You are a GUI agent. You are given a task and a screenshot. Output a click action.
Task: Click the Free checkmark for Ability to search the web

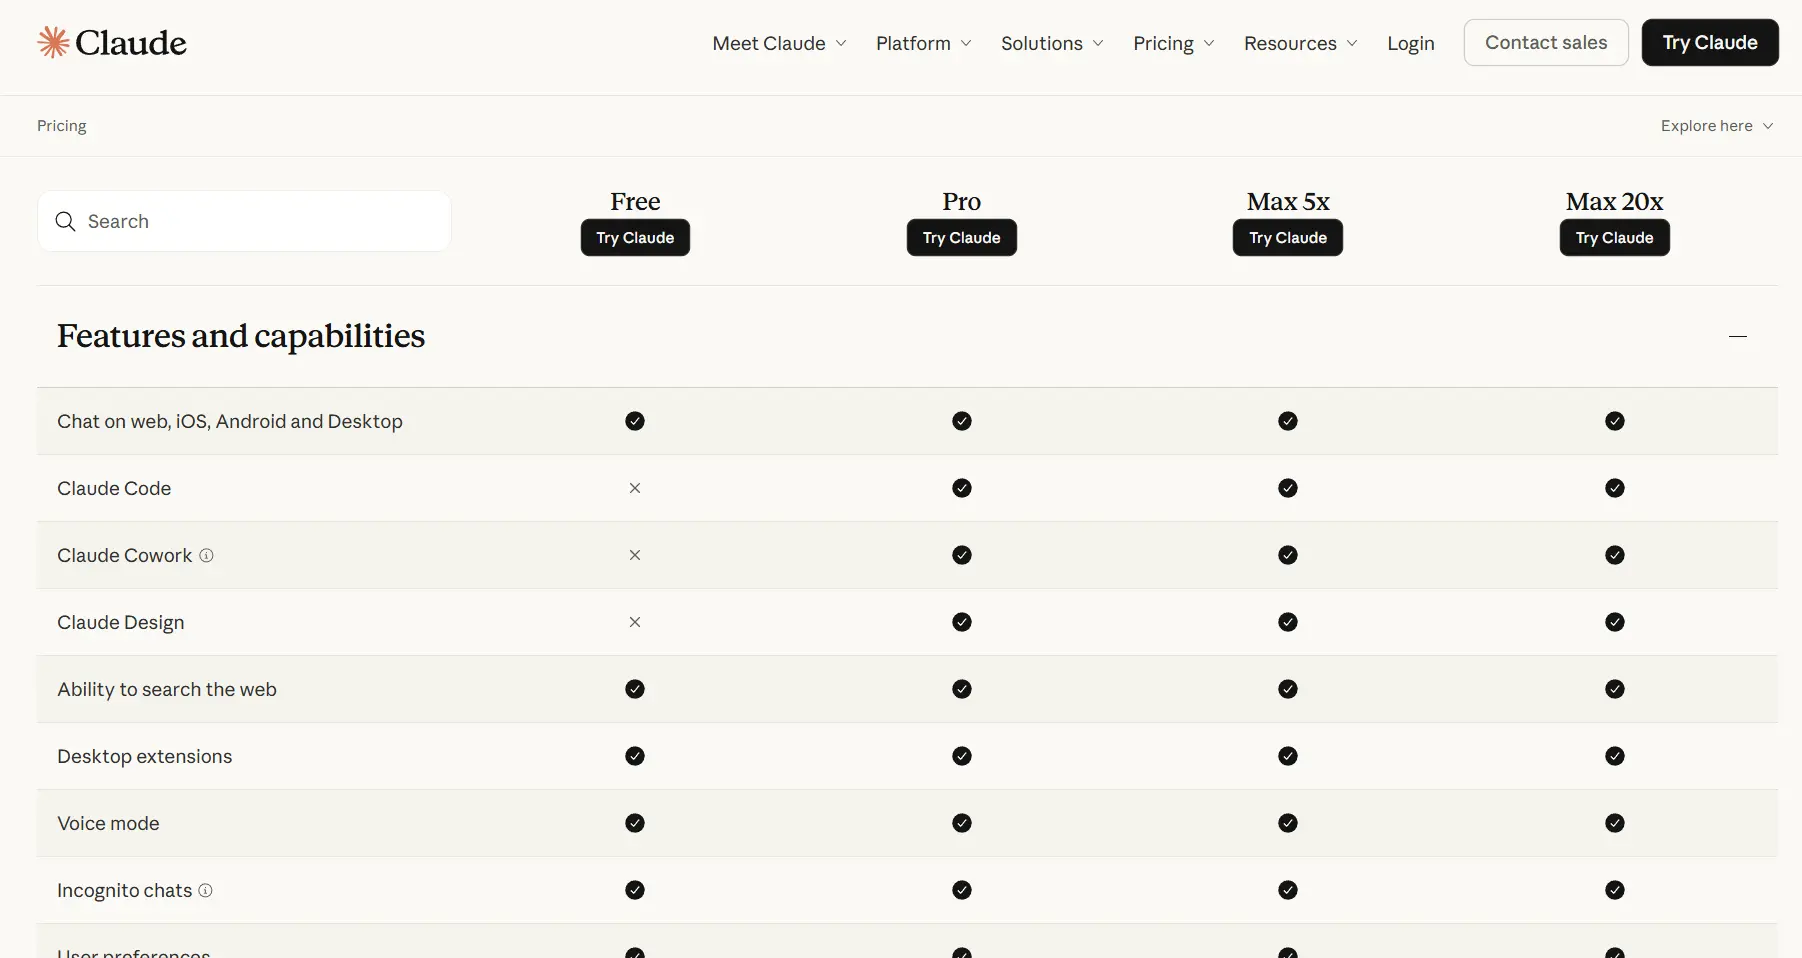pos(635,689)
